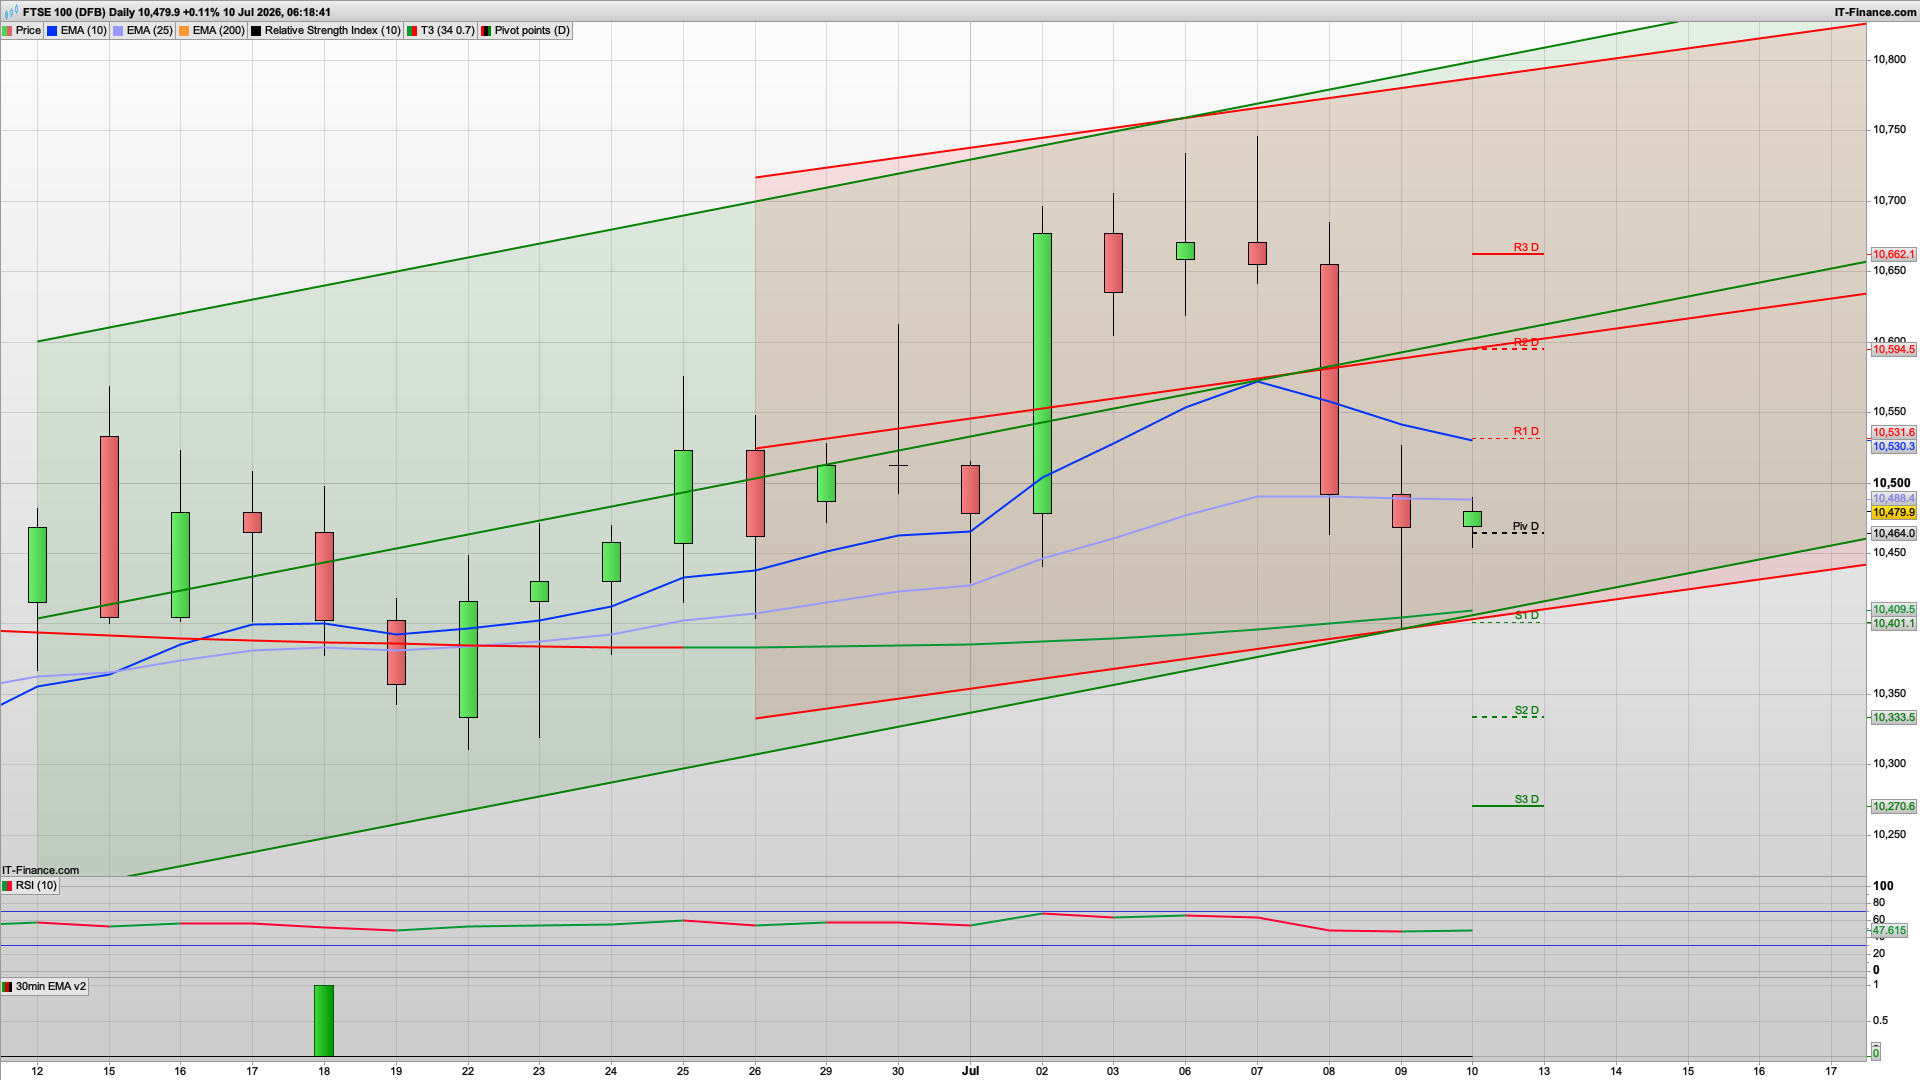Select the S2 D pivot label
This screenshot has width=1920, height=1080.
click(1526, 711)
